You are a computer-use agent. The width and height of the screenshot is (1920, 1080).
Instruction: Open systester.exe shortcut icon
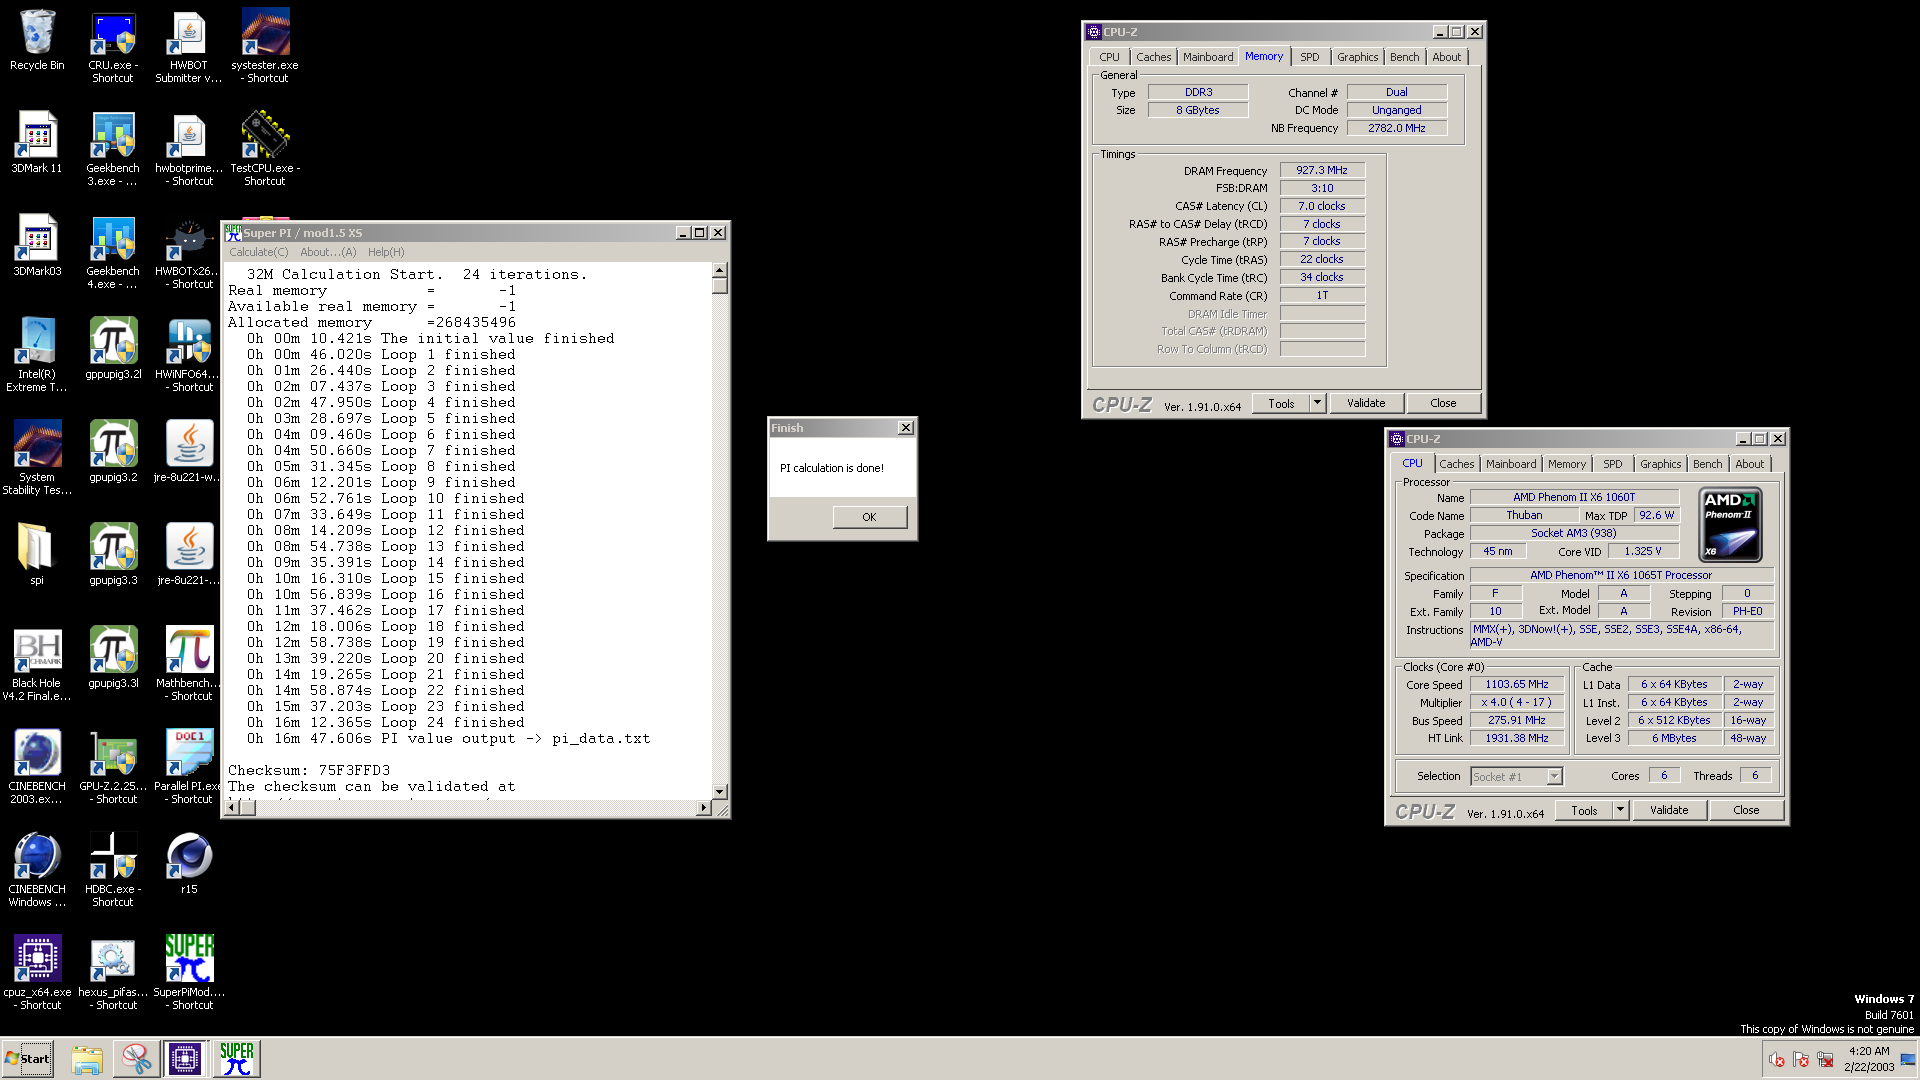[265, 46]
